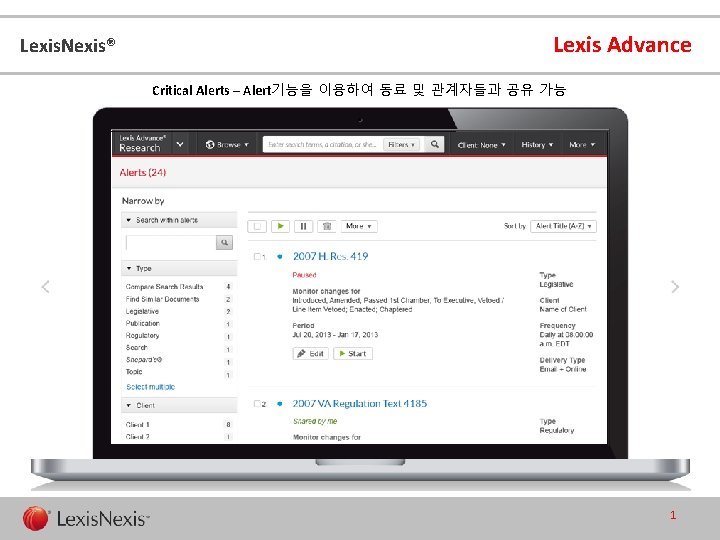Screen dimensions: 720x540
Task: Click the red Paused status text
Action: (x=304, y=275)
